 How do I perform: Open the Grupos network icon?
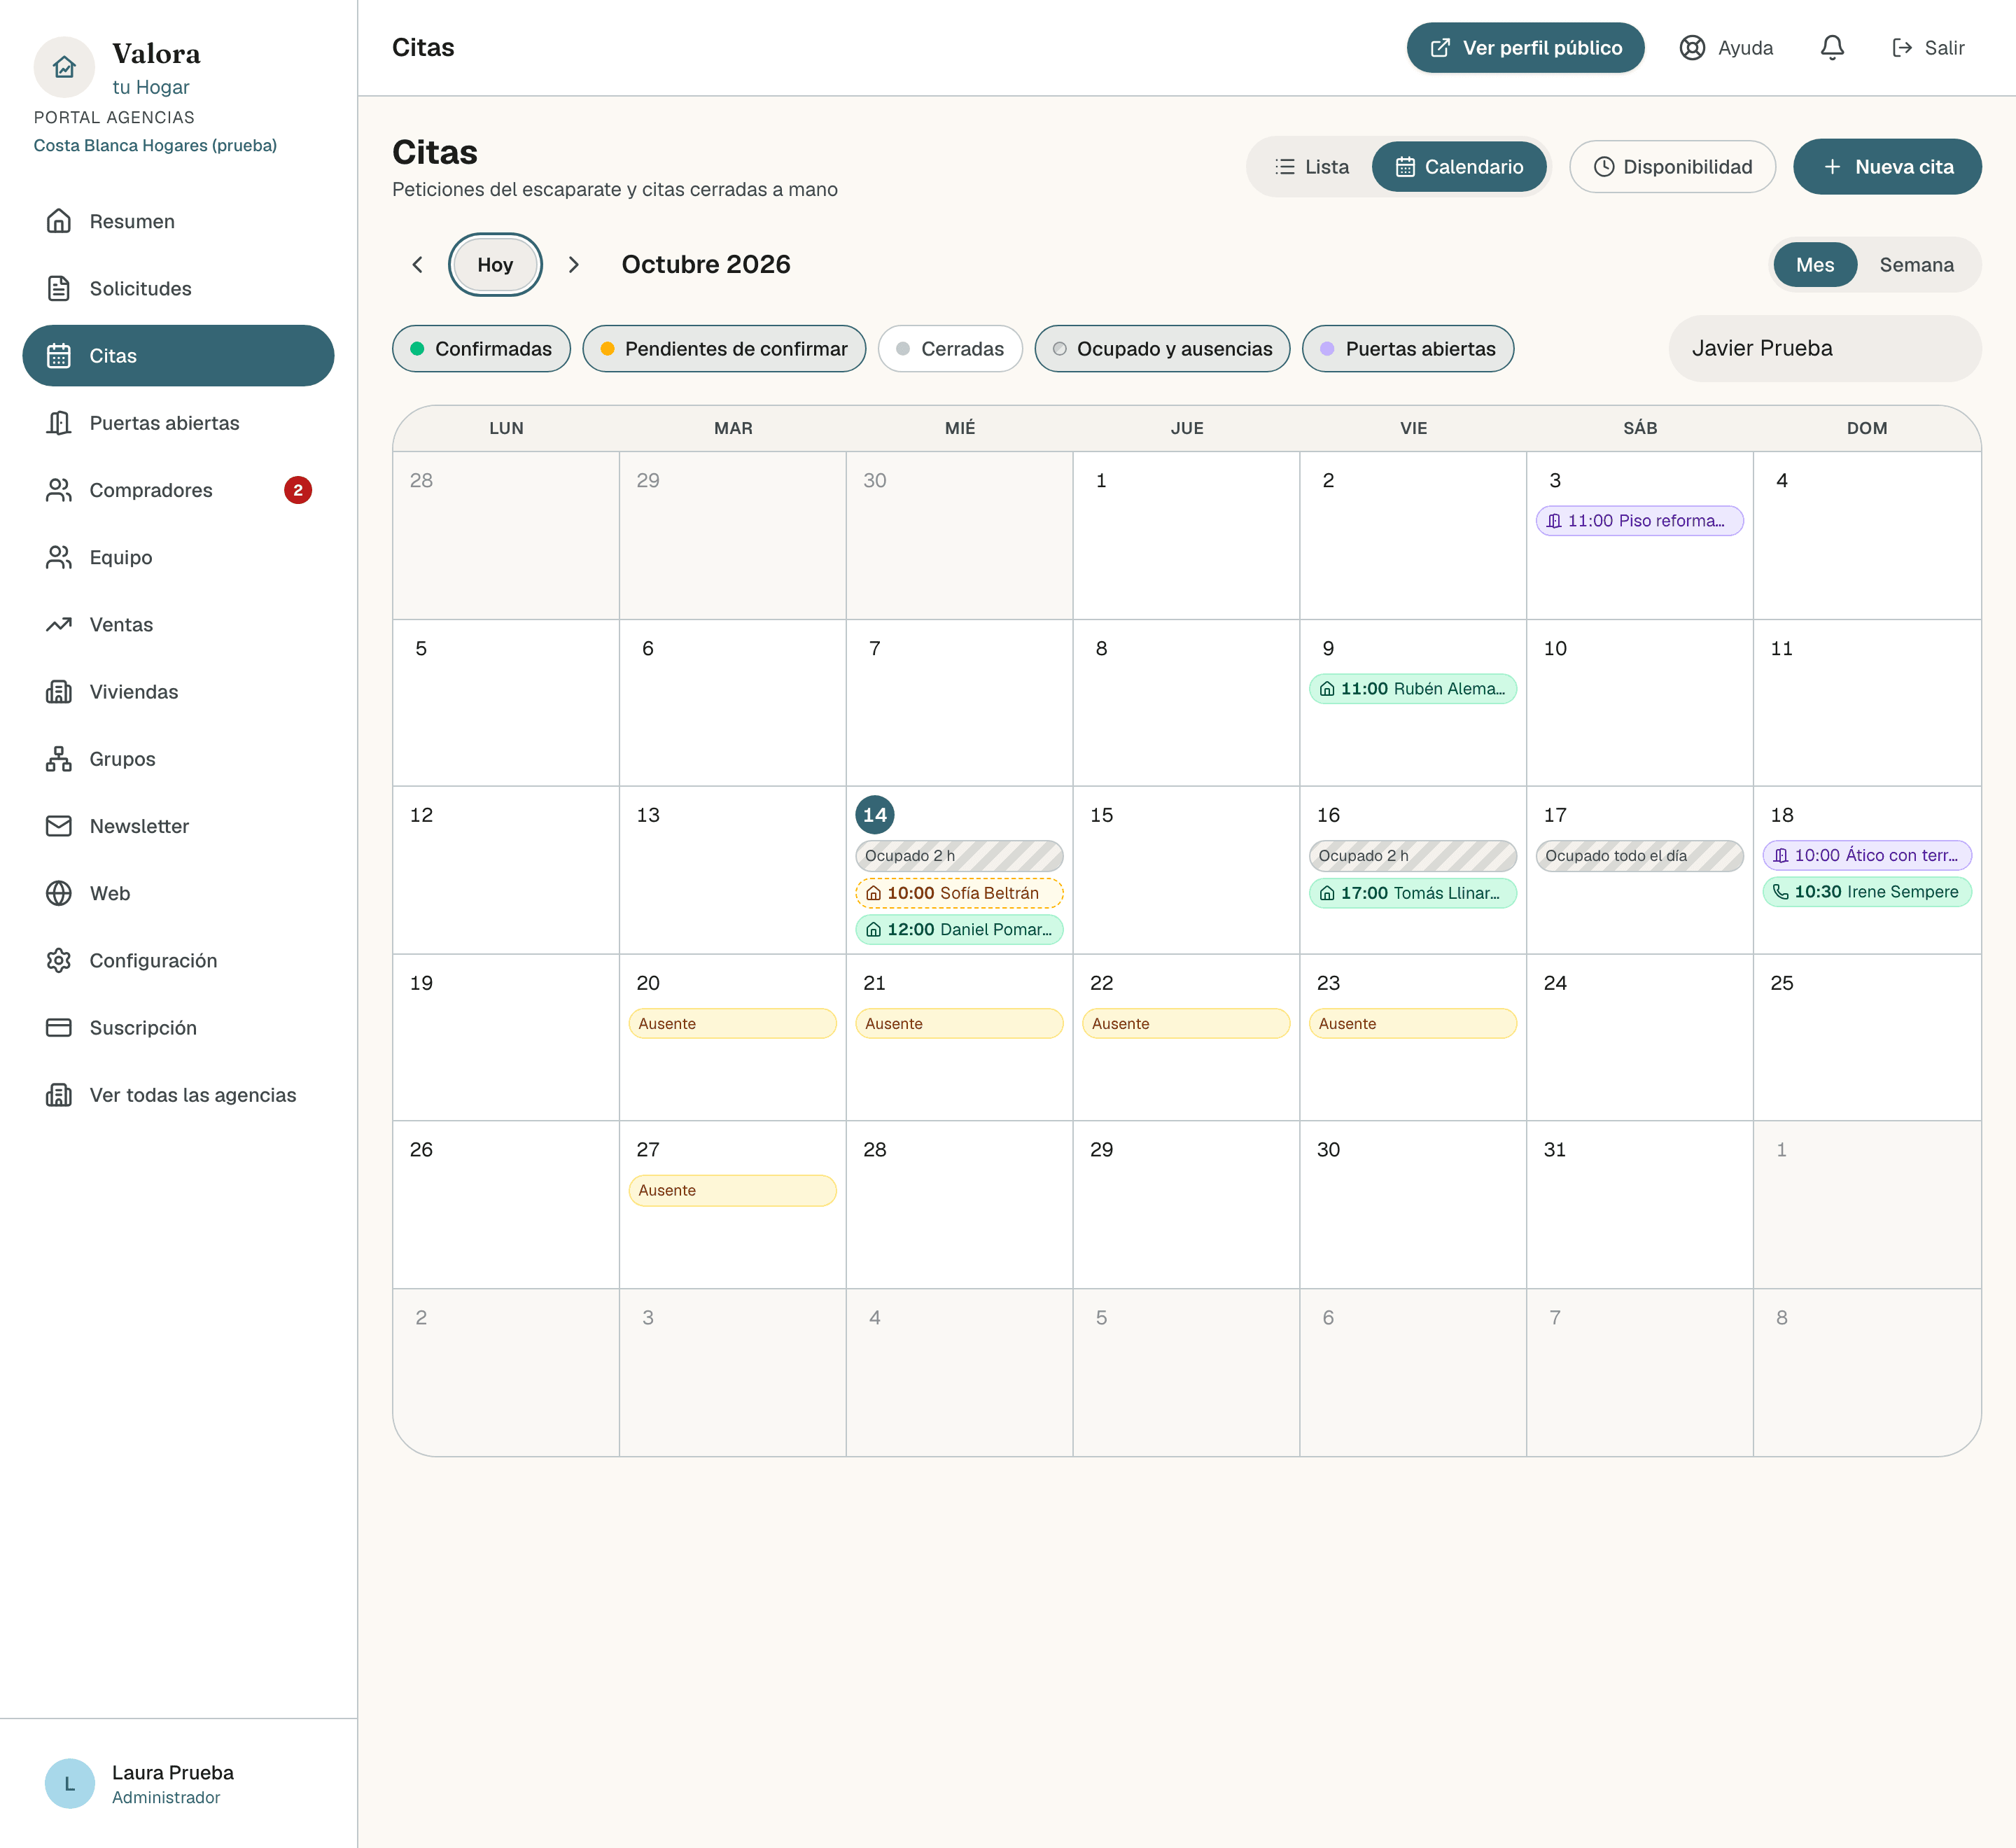coord(59,759)
